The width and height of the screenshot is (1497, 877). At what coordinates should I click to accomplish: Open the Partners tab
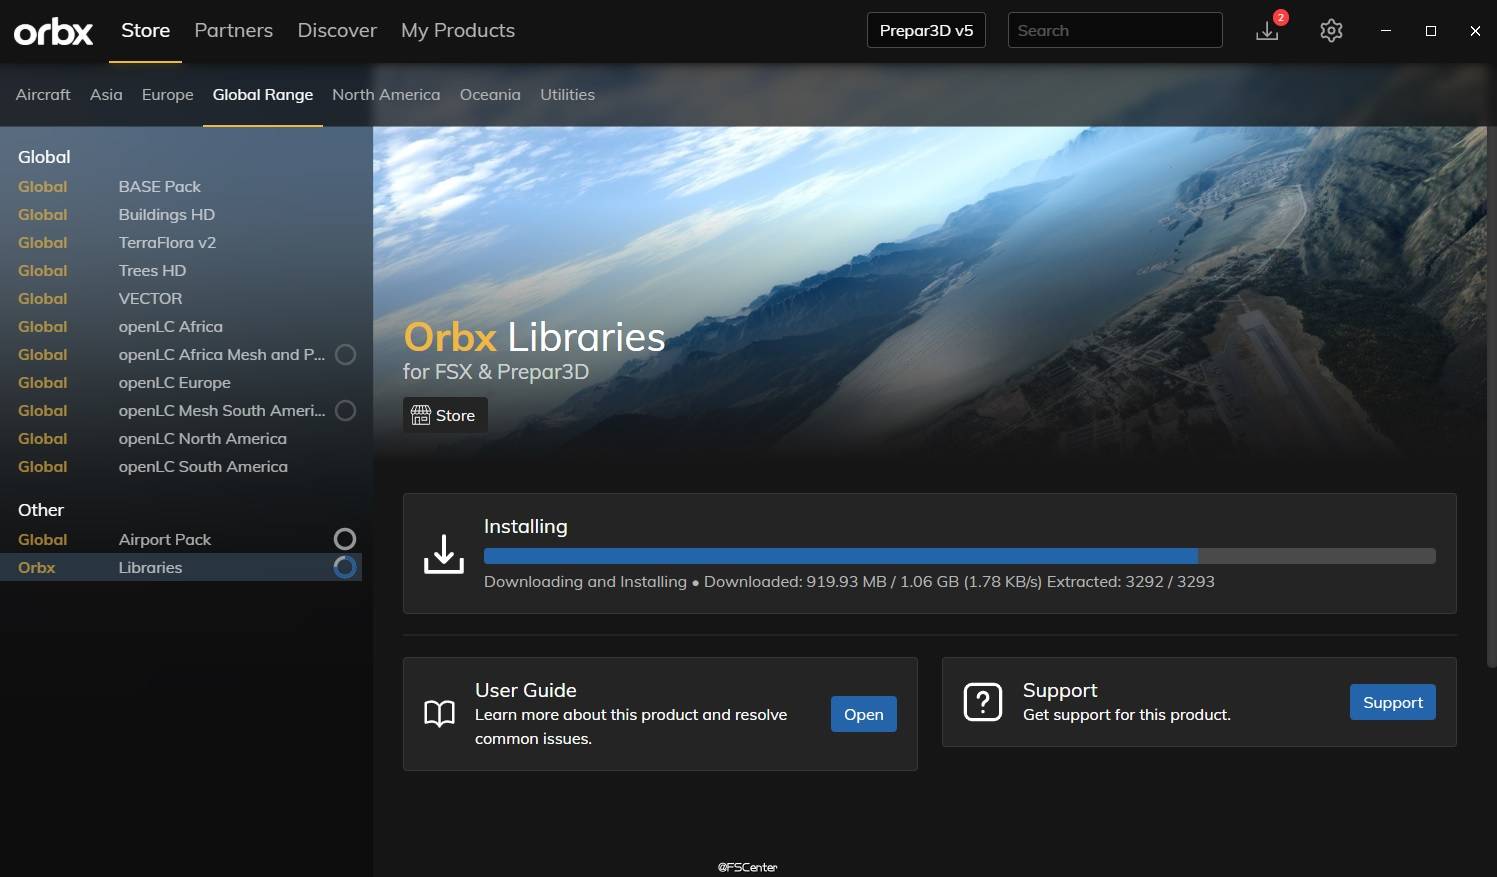click(x=233, y=30)
